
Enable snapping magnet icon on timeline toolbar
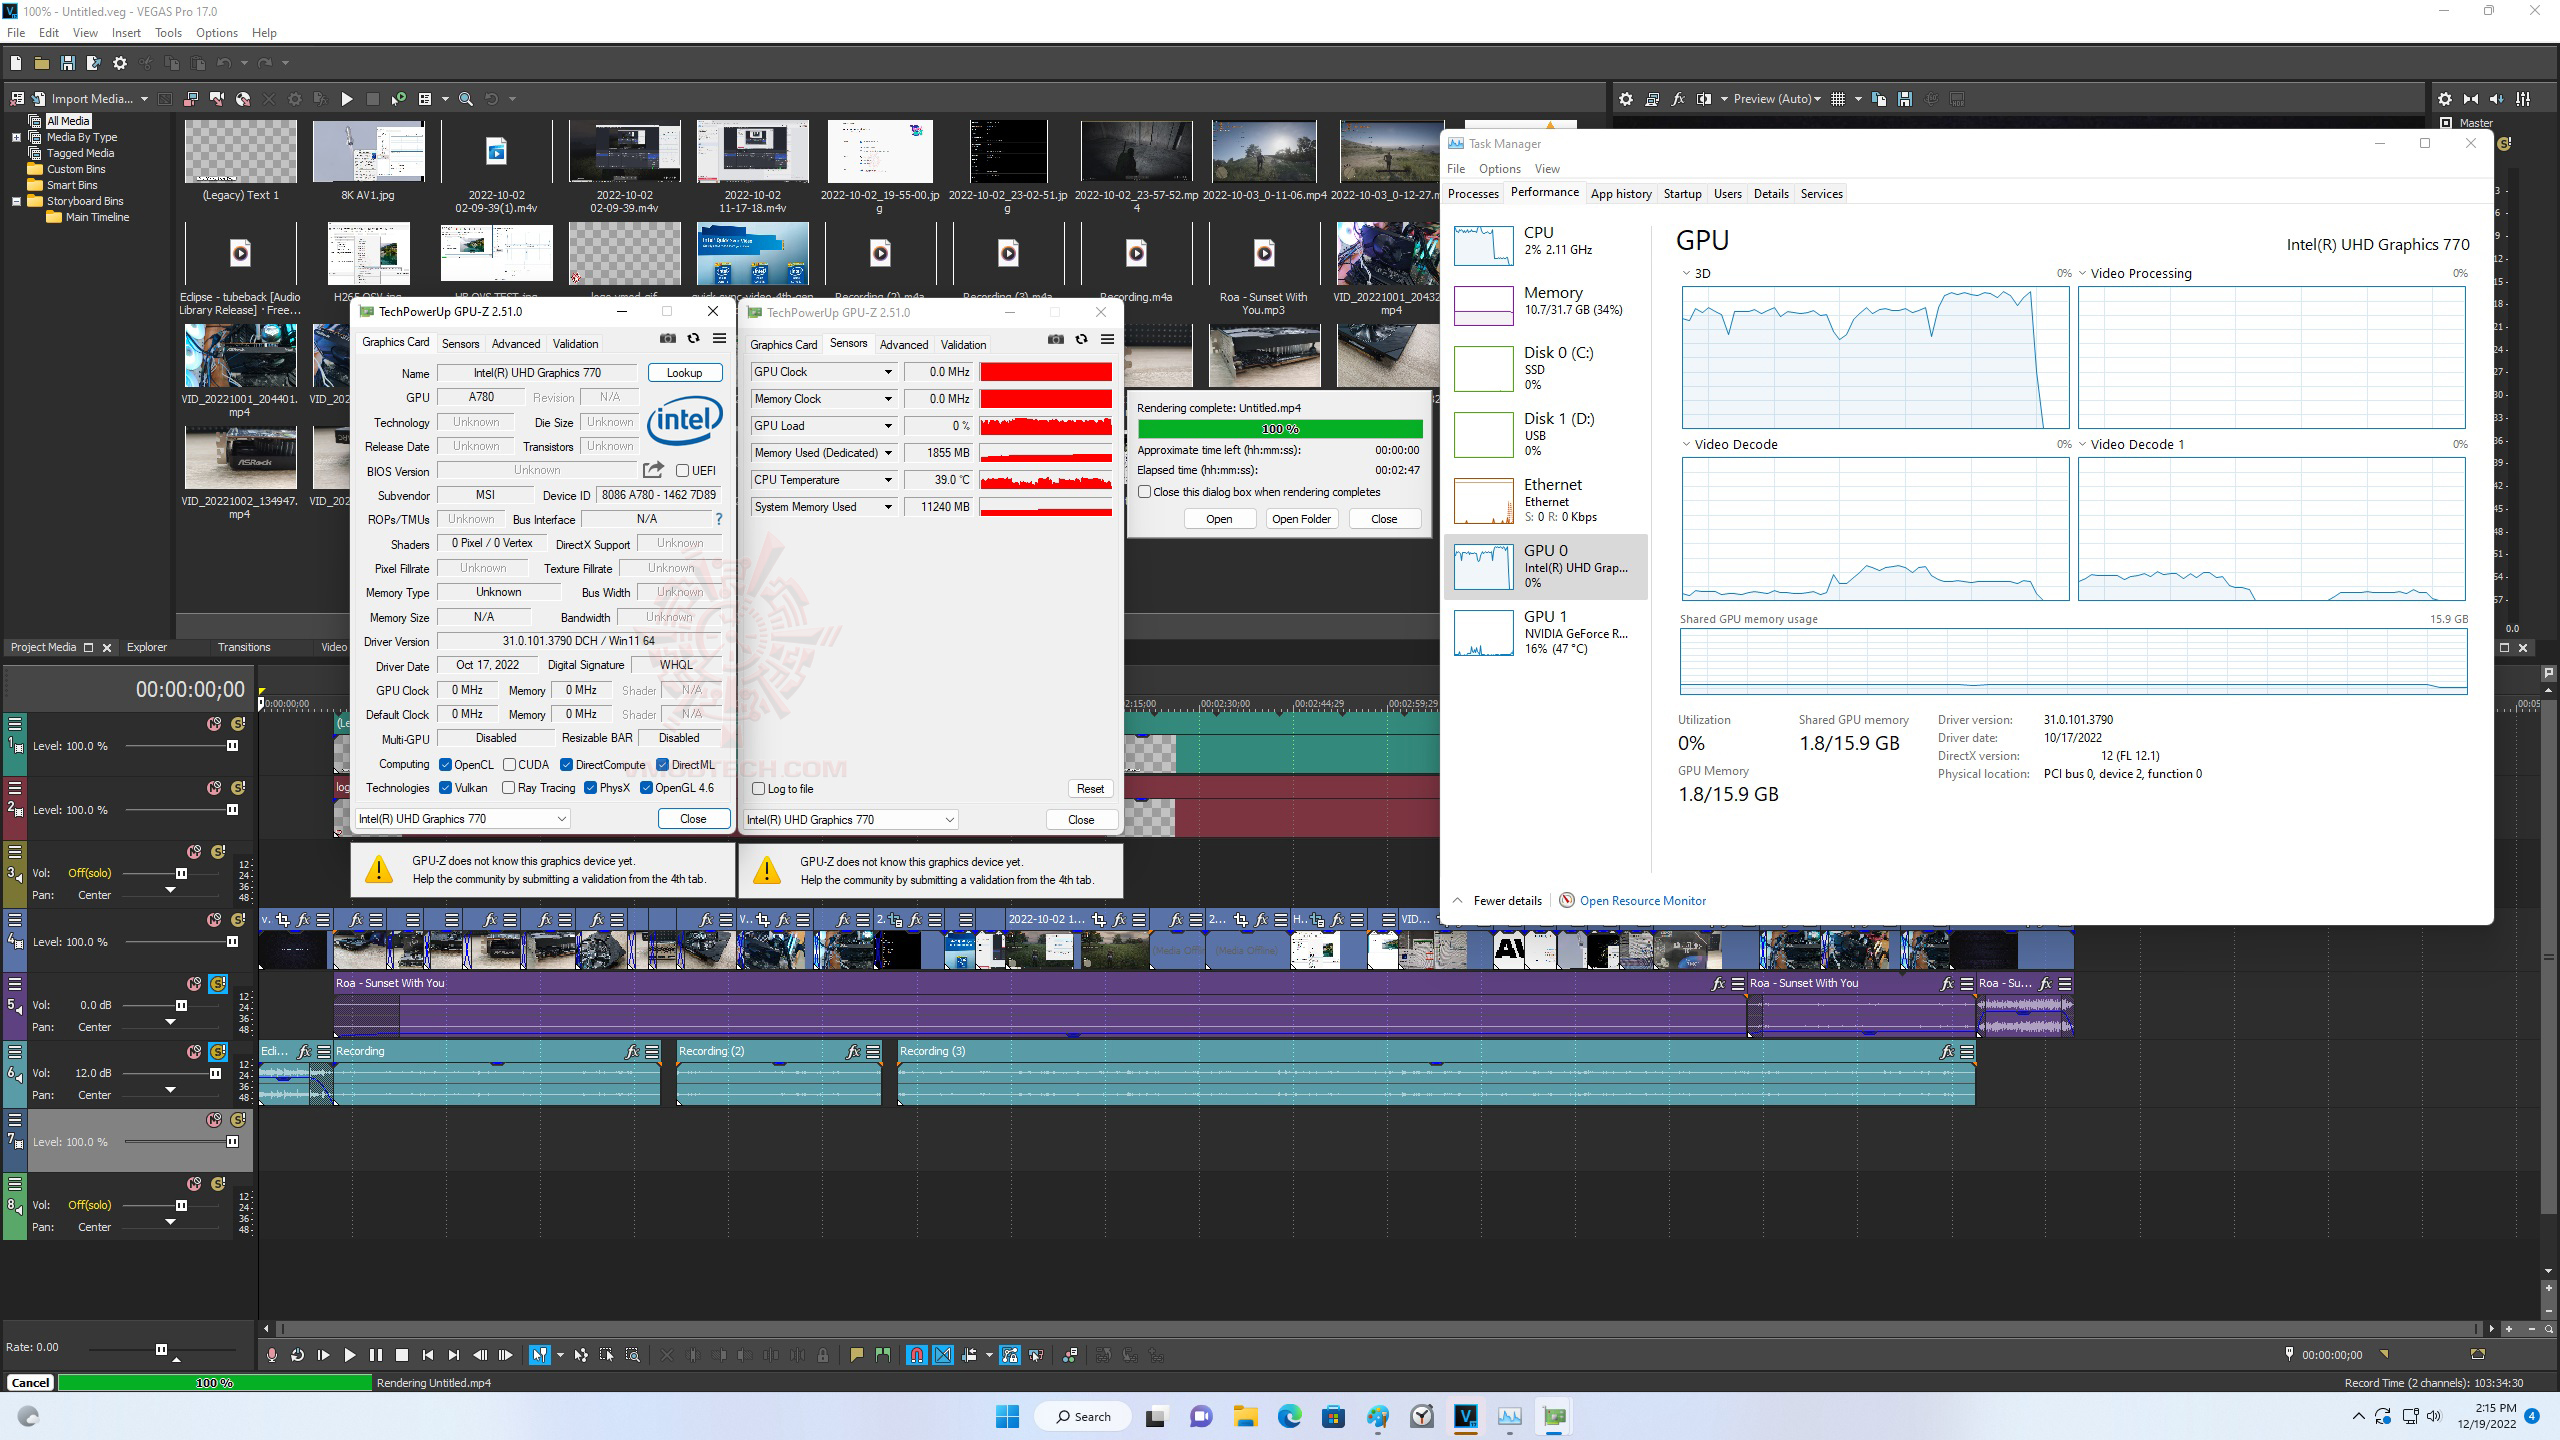916,1355
